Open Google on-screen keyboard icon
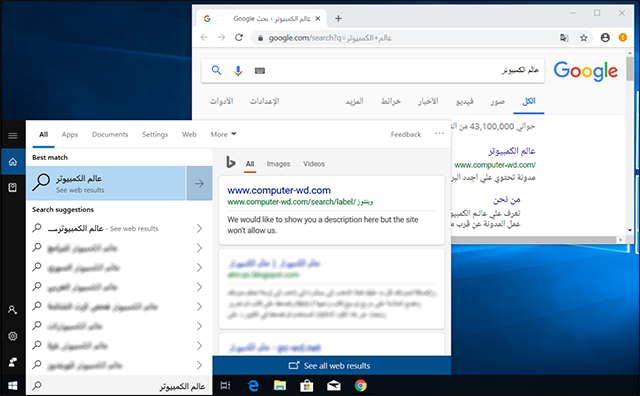 pos(260,71)
